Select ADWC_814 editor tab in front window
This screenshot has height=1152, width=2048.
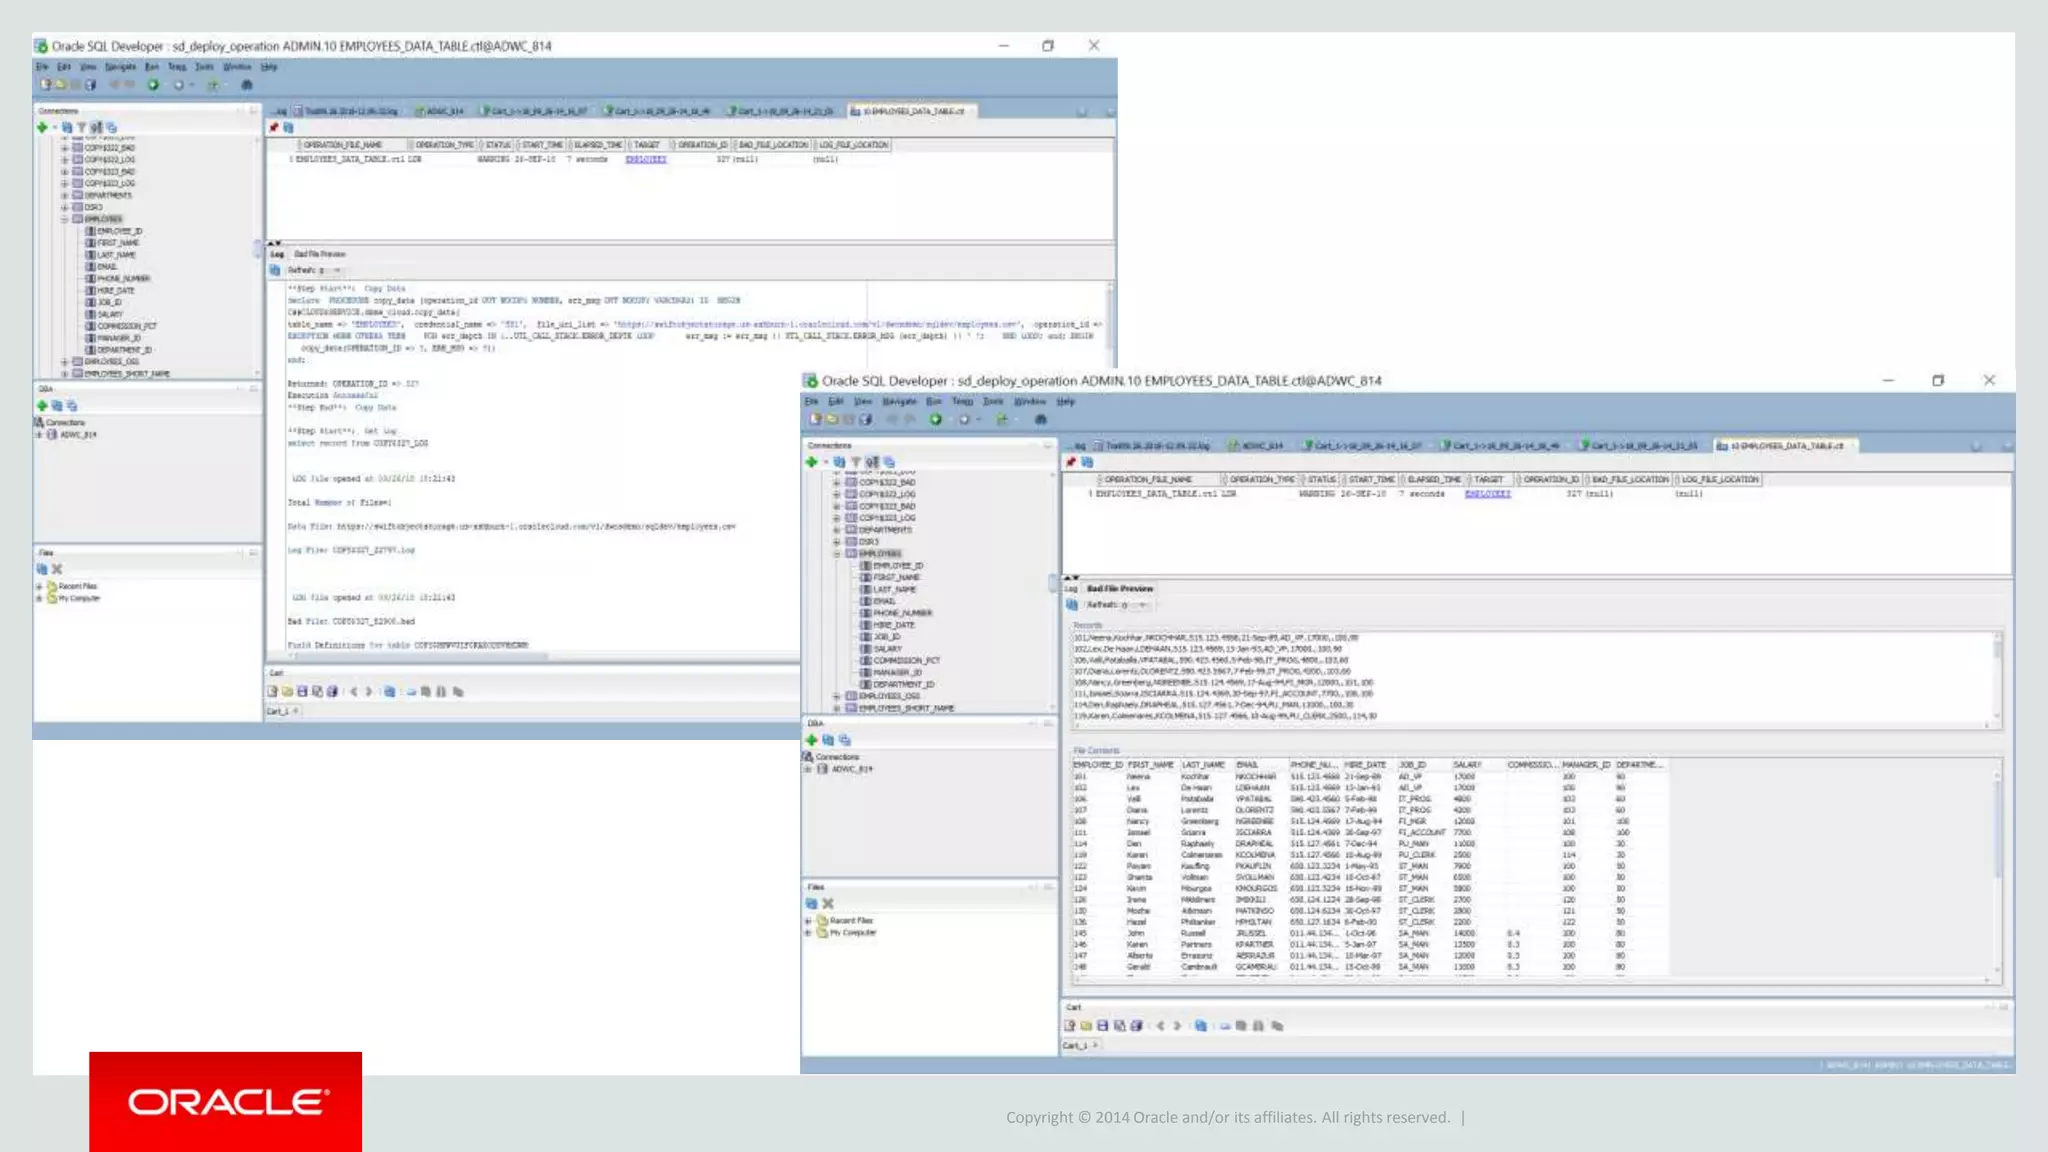click(x=1256, y=446)
